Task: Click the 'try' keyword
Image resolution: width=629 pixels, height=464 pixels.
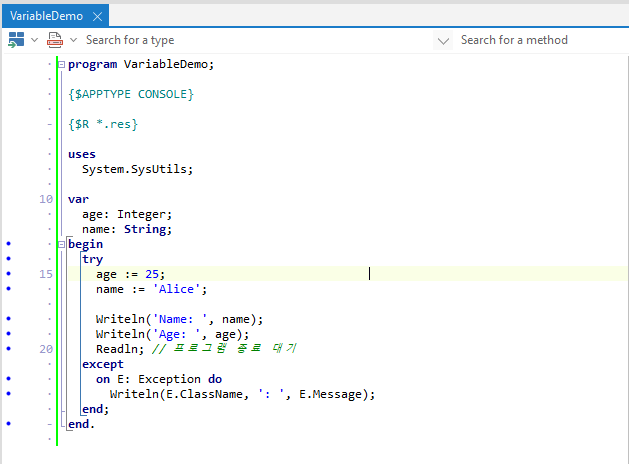Action: [x=93, y=259]
